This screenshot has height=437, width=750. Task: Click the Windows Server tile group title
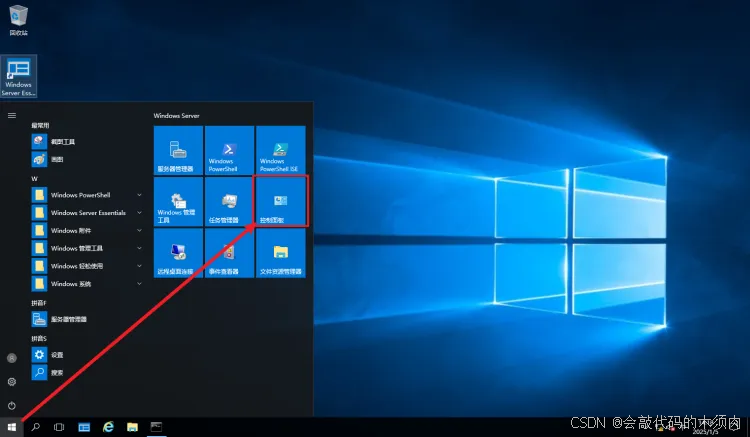(x=176, y=116)
